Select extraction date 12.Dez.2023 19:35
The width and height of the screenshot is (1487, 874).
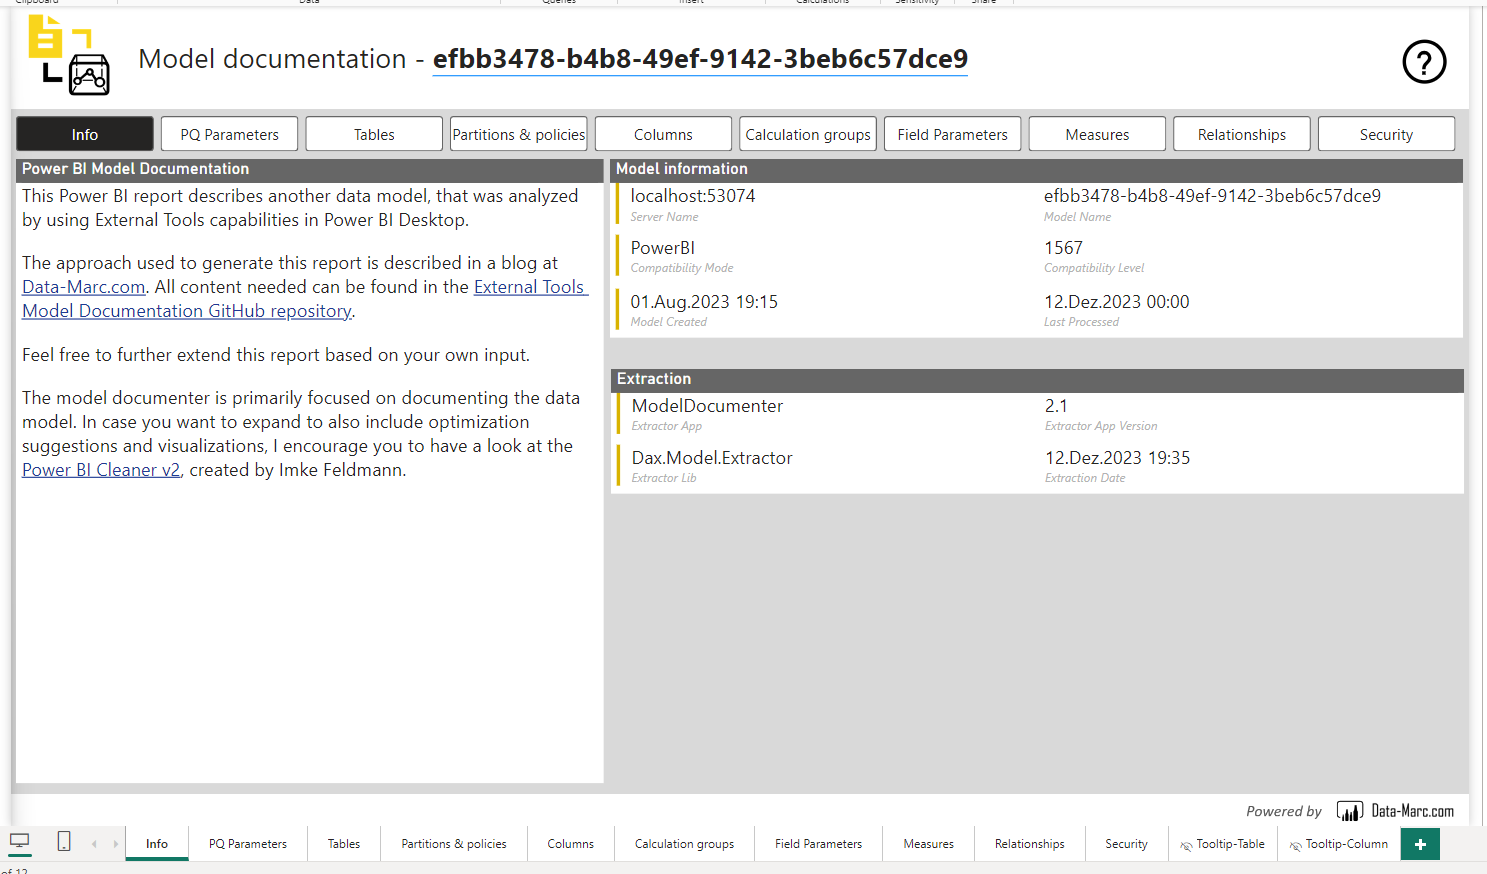(x=1118, y=458)
